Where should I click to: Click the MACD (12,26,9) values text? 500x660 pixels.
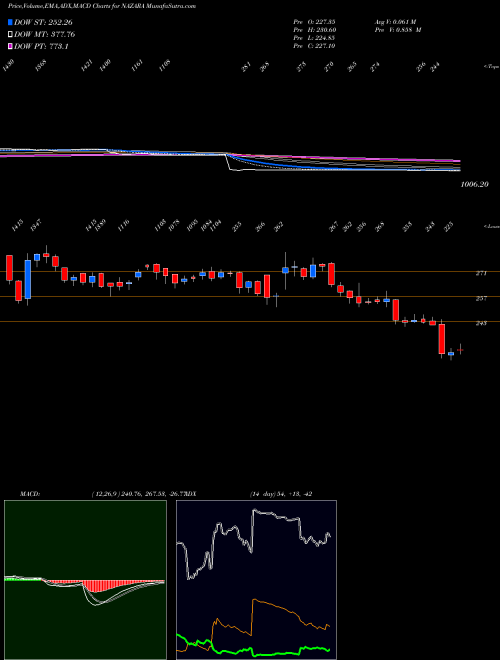pos(140,494)
